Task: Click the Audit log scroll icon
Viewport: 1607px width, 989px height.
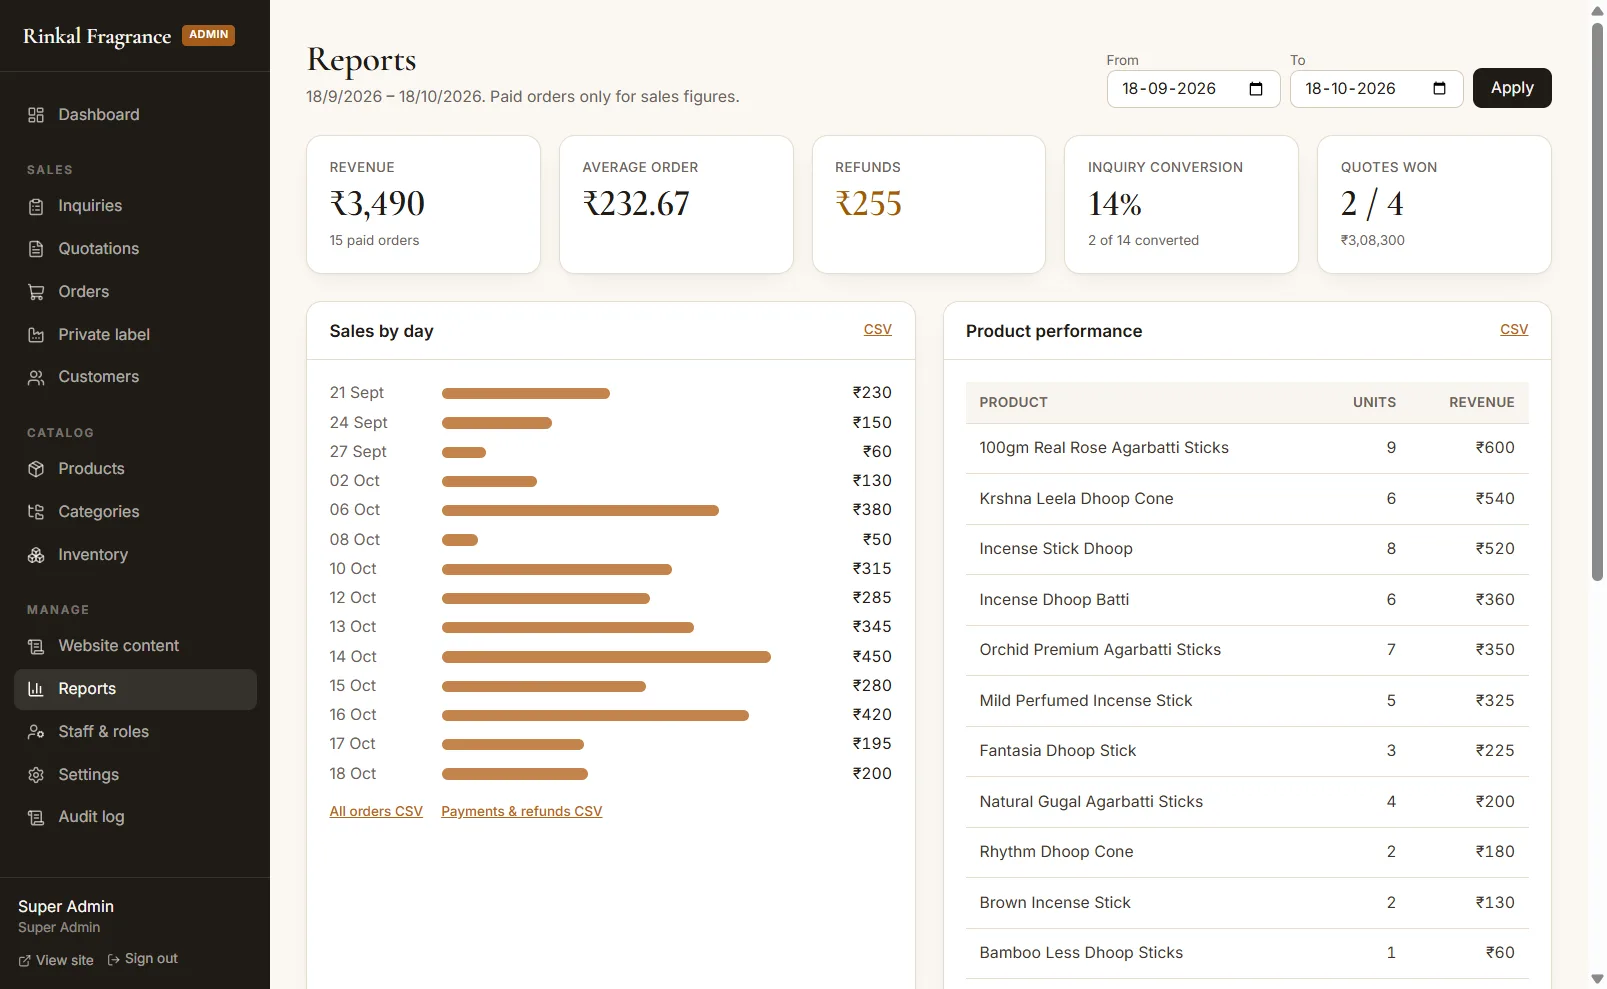Action: (36, 817)
